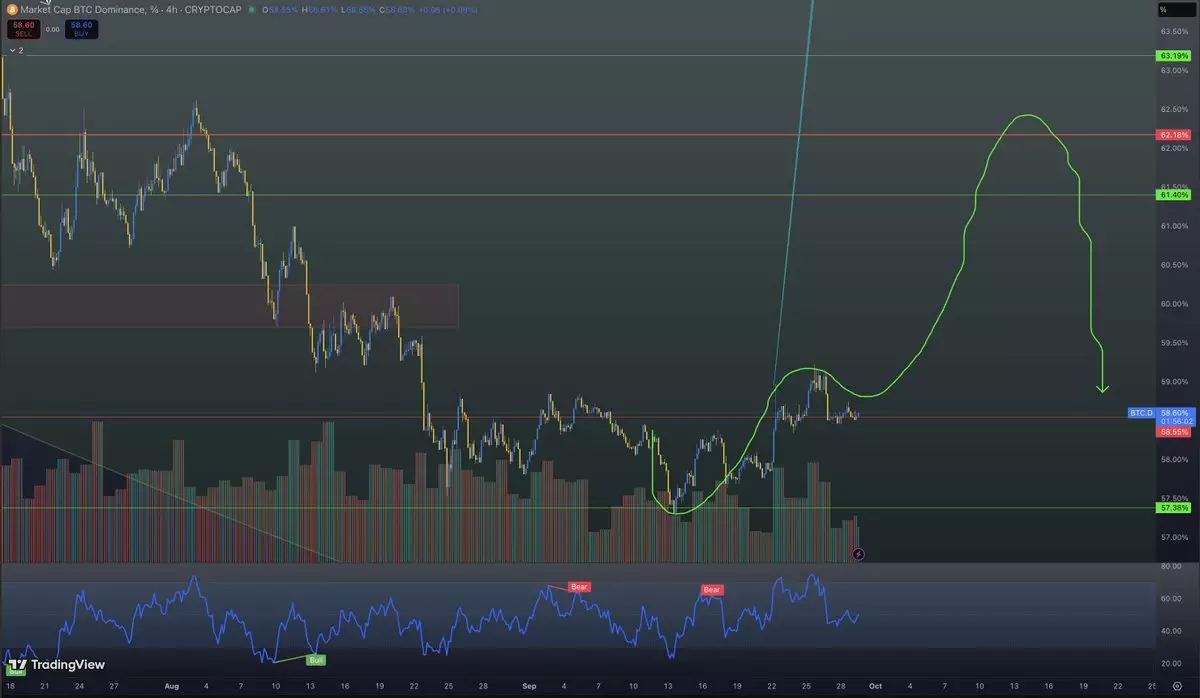The height and width of the screenshot is (698, 1200).
Task: Select the green 63.19% price level label
Action: (x=1173, y=56)
